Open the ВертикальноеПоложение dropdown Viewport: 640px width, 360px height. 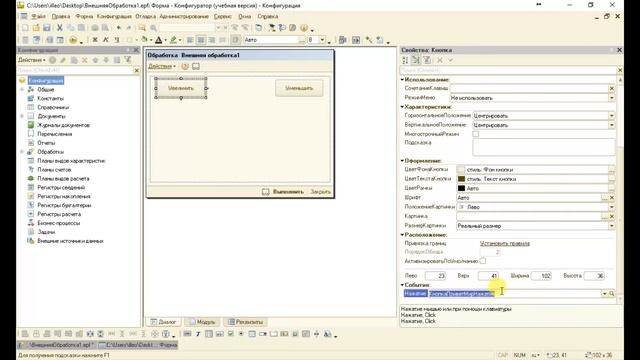(x=611, y=125)
